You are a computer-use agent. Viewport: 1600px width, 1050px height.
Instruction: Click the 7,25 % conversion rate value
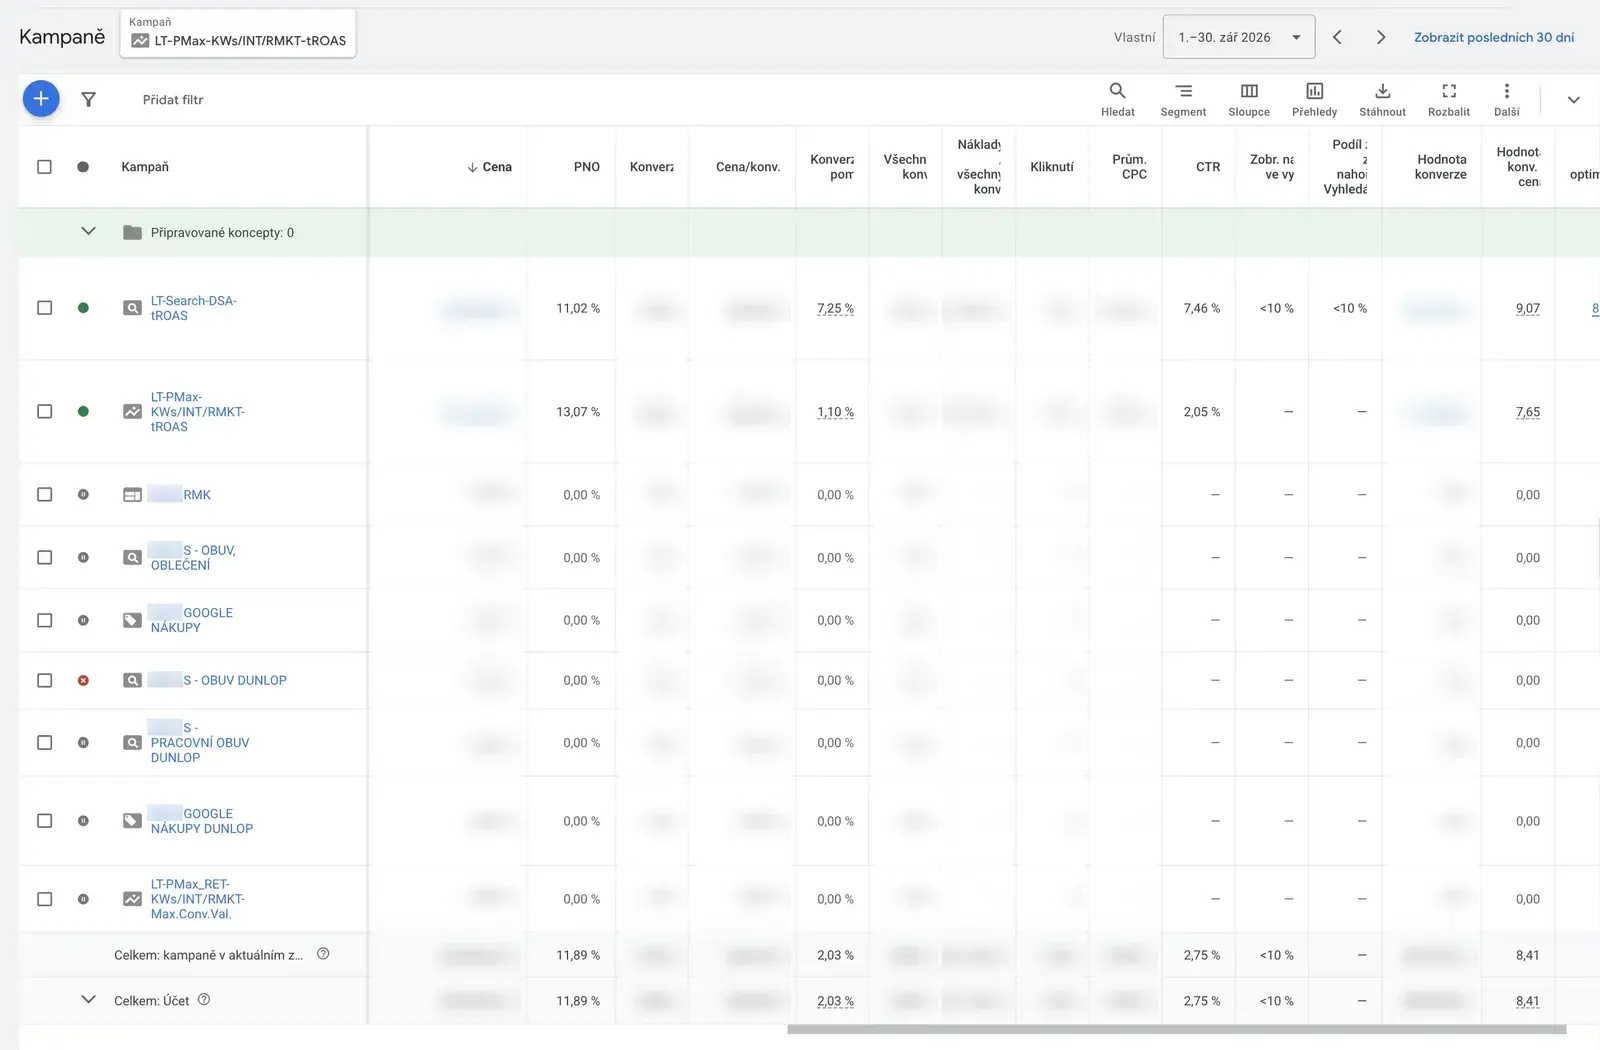point(835,308)
